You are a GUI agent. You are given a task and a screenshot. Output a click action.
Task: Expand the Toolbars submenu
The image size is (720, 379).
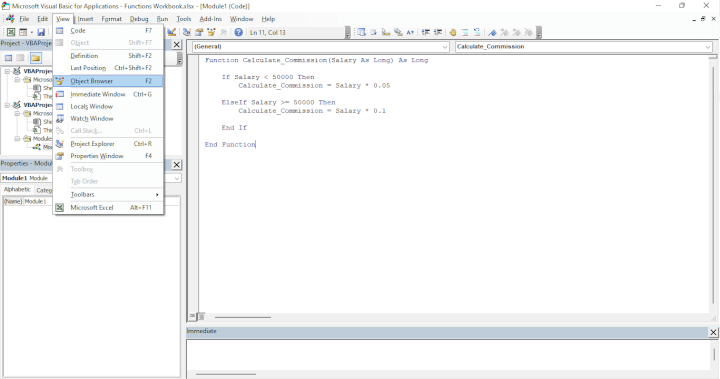point(108,194)
